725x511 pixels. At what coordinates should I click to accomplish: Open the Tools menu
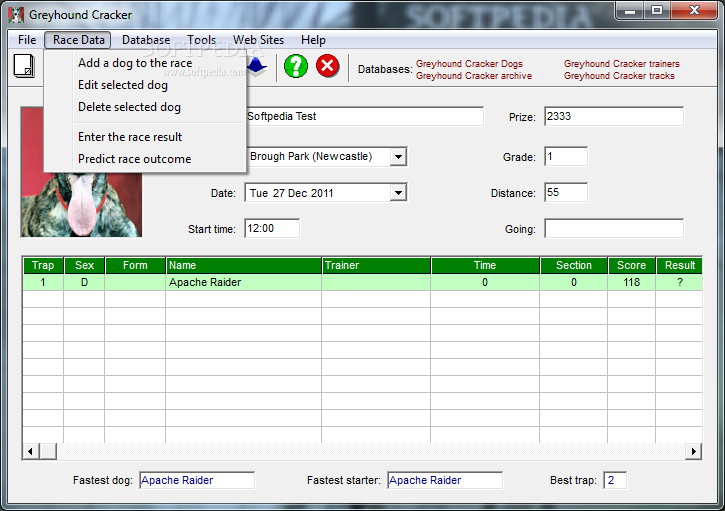click(201, 40)
